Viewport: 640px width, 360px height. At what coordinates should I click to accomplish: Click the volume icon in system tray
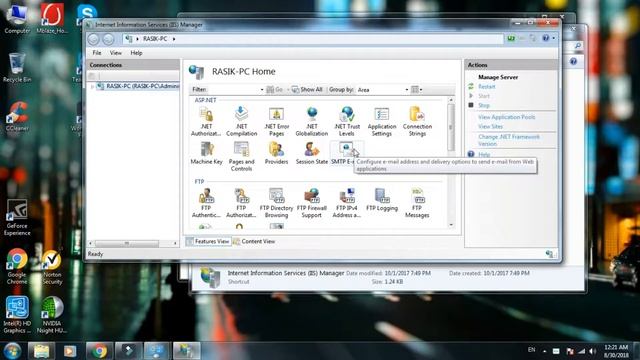(x=593, y=351)
